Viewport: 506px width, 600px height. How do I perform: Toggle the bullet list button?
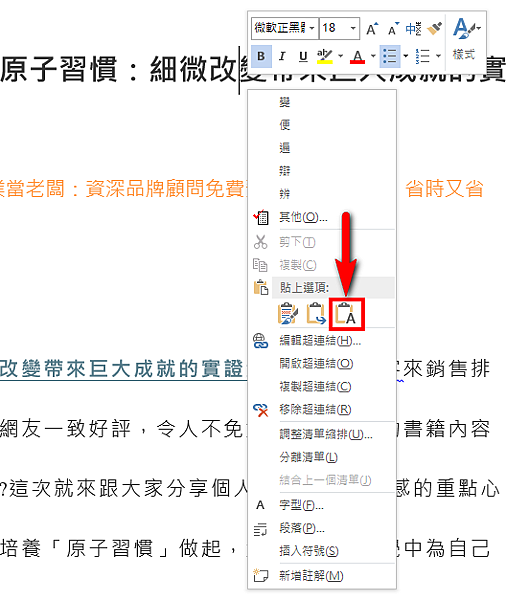pyautogui.click(x=390, y=56)
